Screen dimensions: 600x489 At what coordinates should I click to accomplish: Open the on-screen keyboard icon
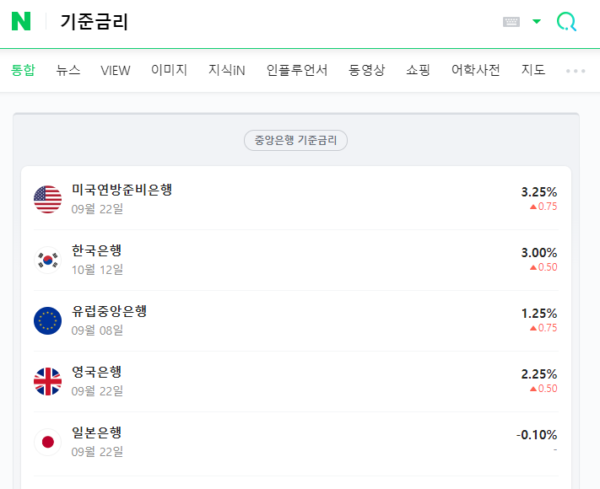(x=511, y=22)
